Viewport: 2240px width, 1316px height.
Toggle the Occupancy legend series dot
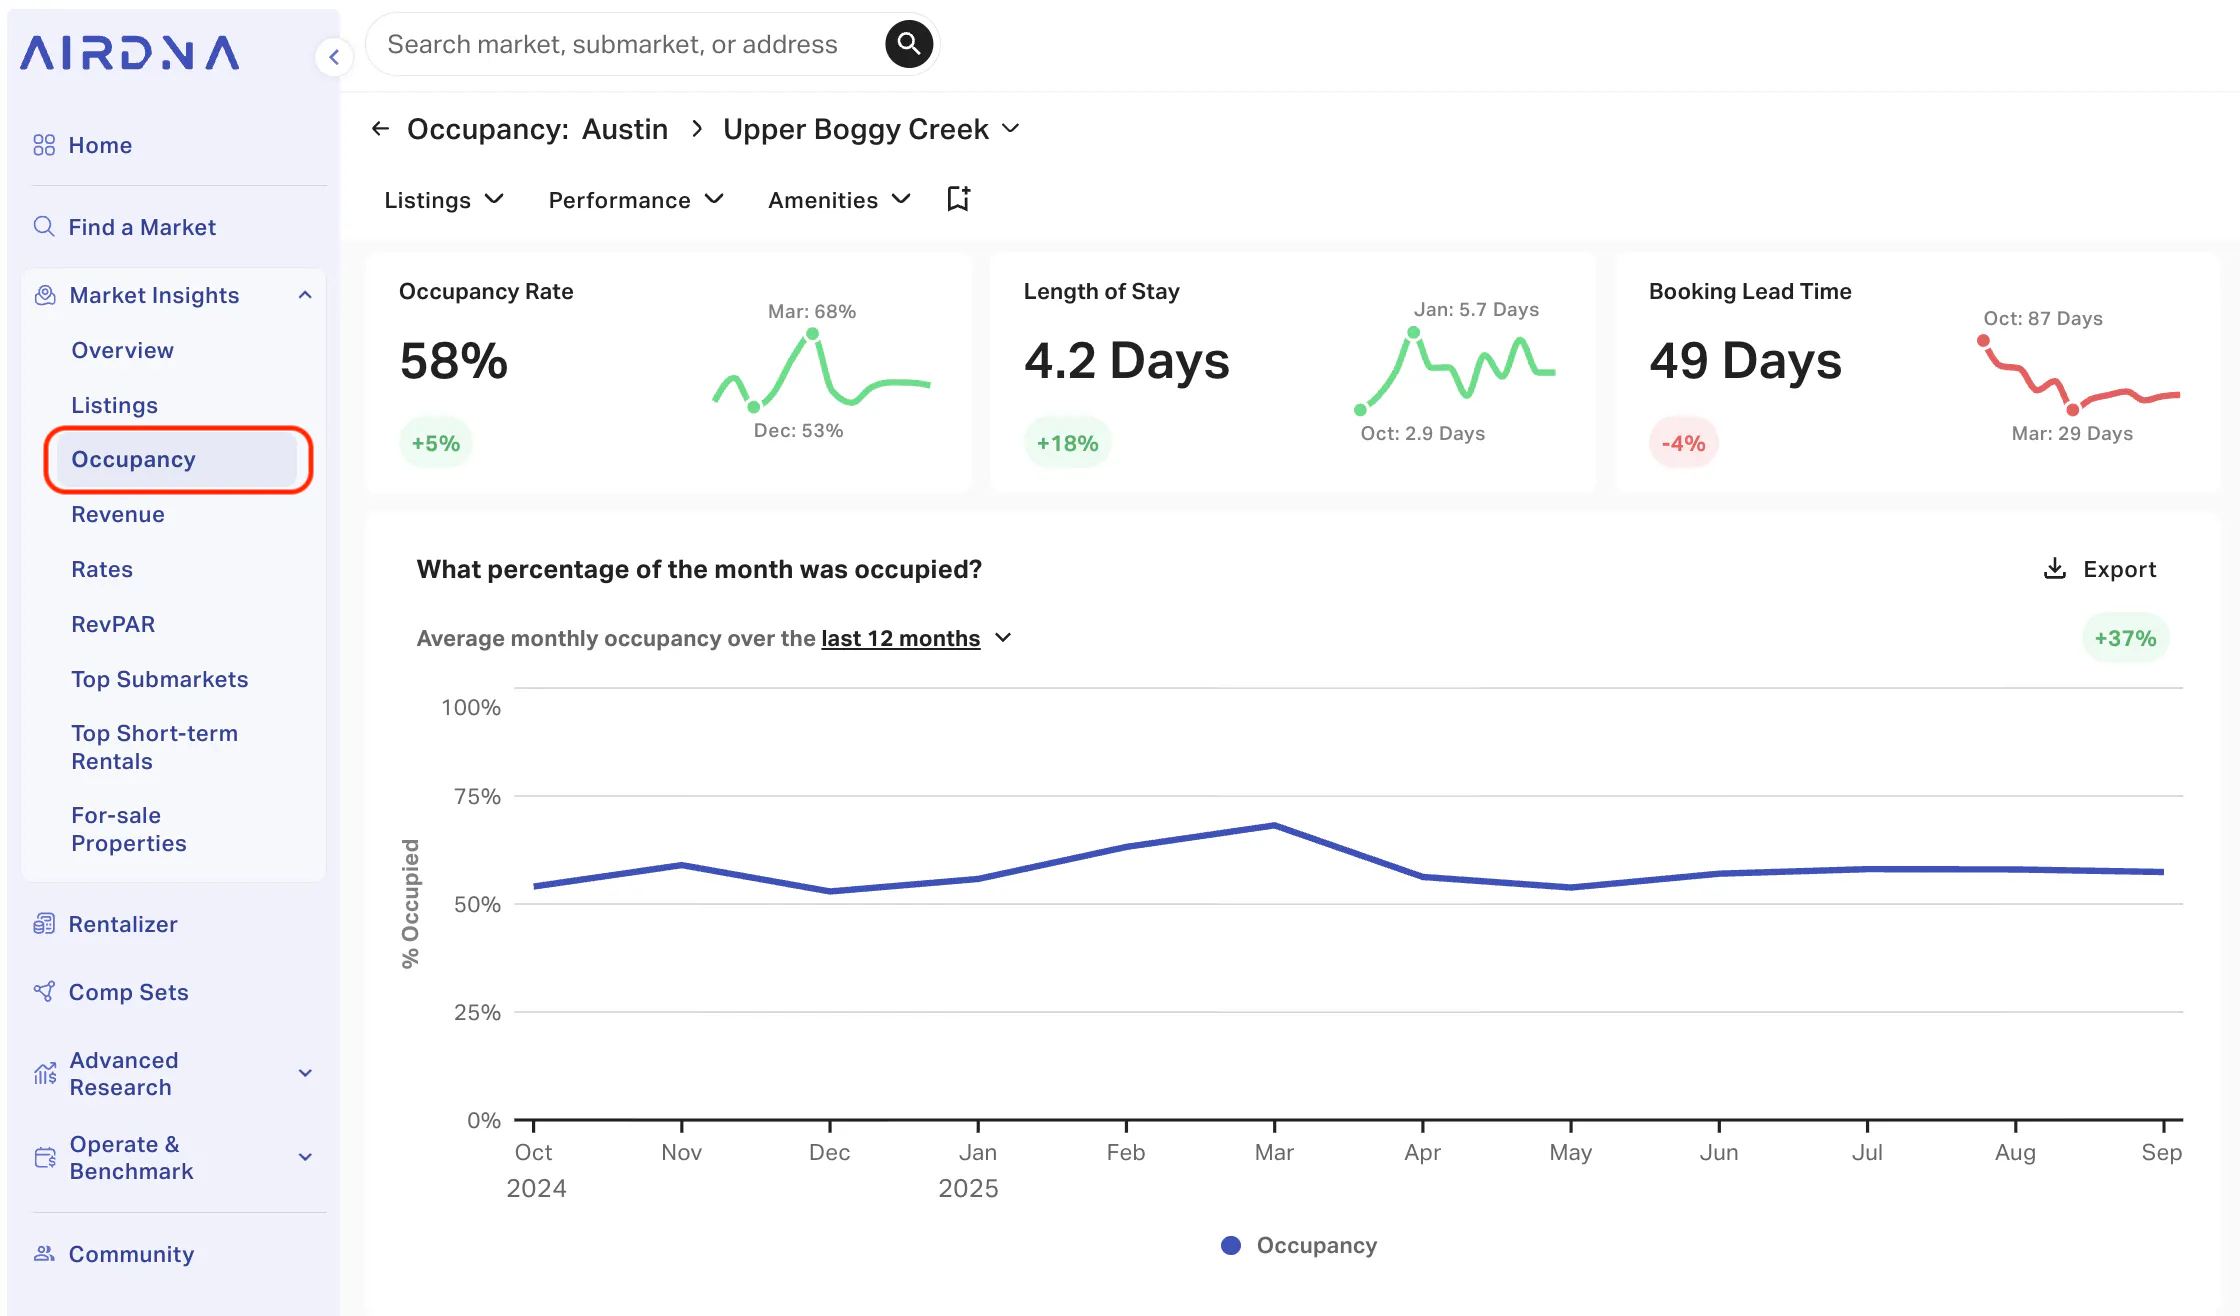point(1231,1245)
